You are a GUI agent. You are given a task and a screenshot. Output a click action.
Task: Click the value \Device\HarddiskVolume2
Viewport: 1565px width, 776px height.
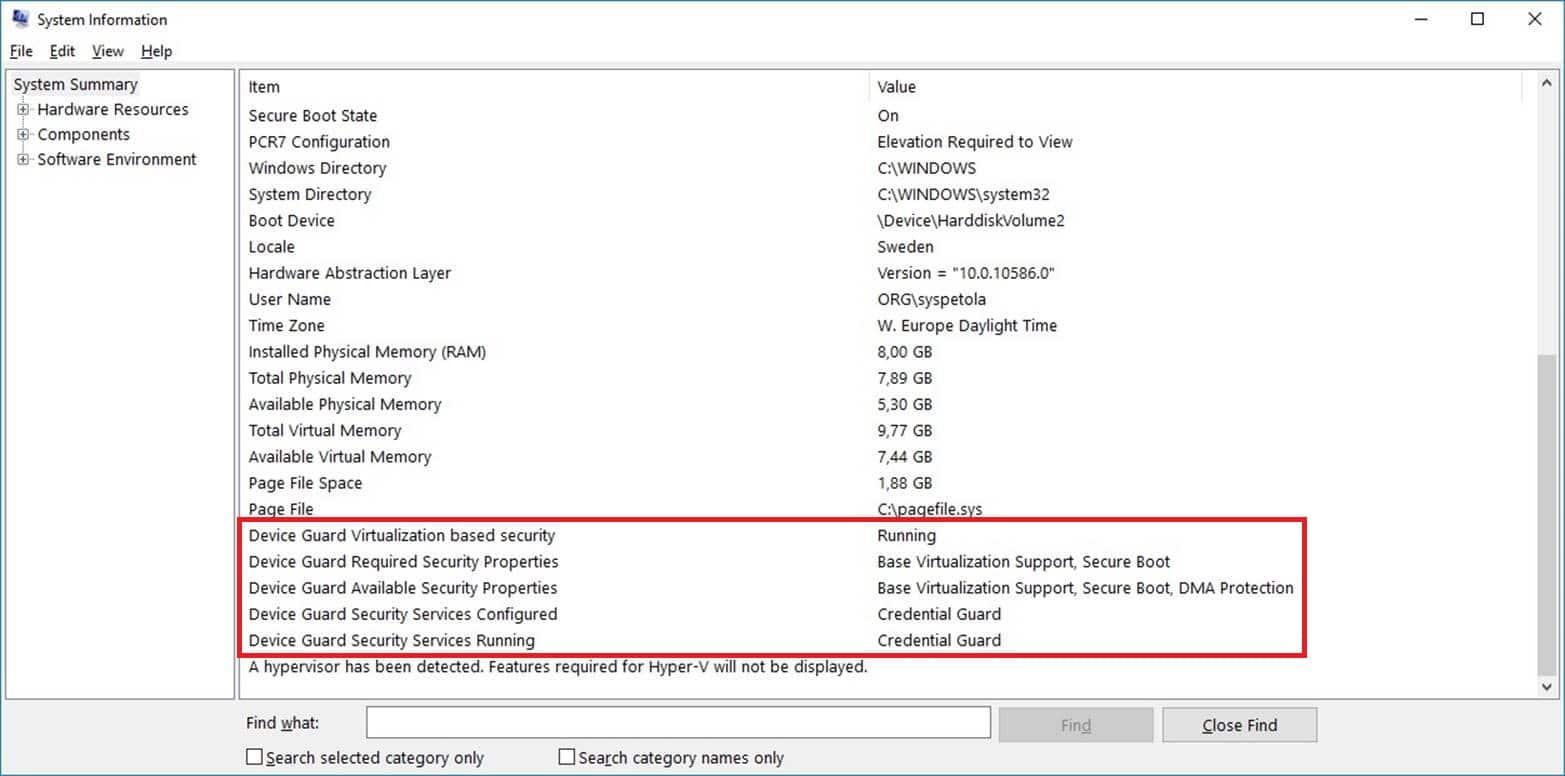point(971,221)
